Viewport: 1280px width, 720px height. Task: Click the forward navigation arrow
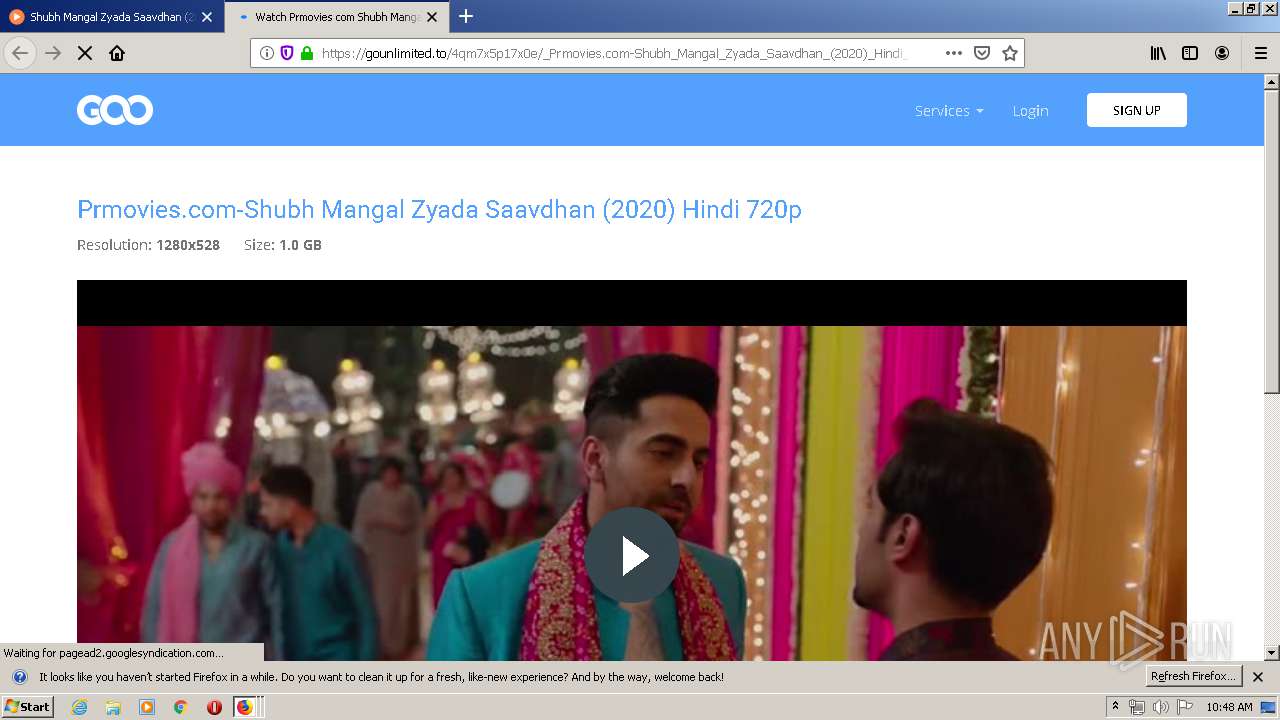(x=53, y=53)
